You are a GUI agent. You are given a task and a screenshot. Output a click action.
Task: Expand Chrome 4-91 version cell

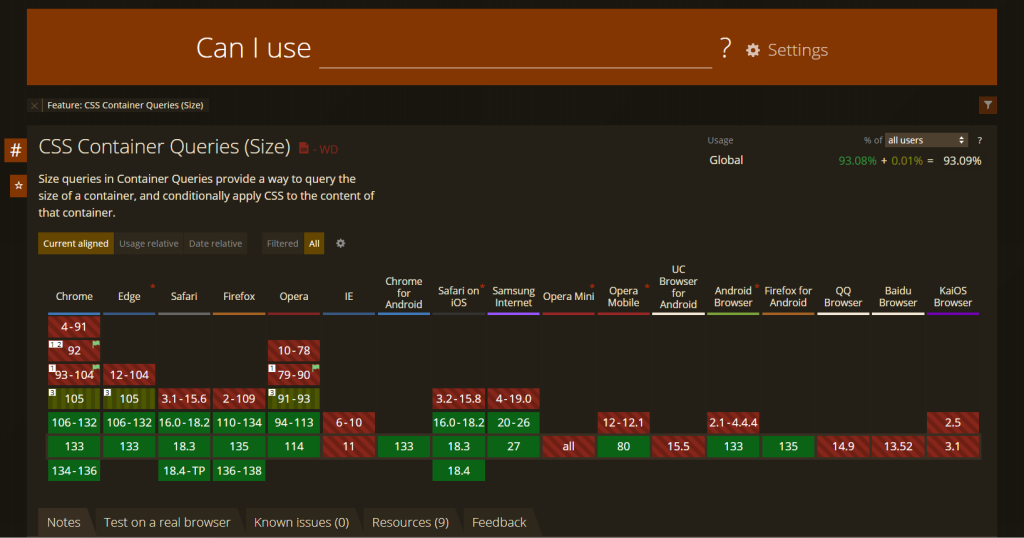point(74,326)
